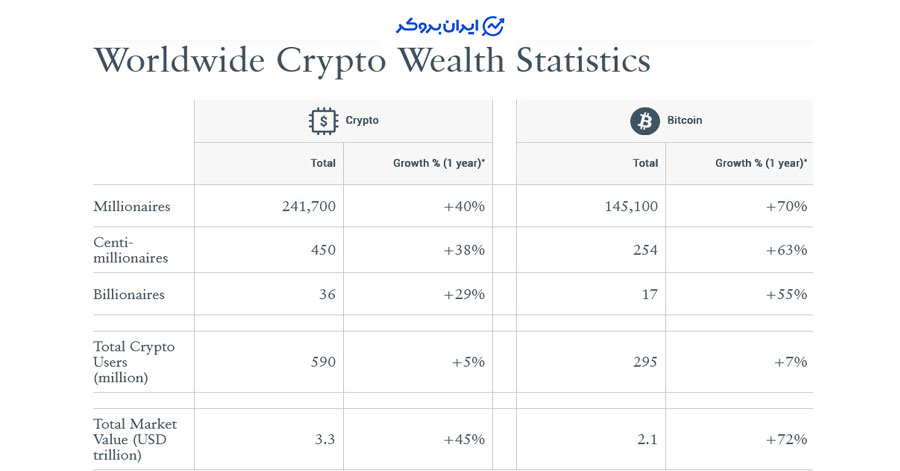The image size is (900, 471).
Task: Click the Total Crypto Users row label
Action: click(134, 362)
